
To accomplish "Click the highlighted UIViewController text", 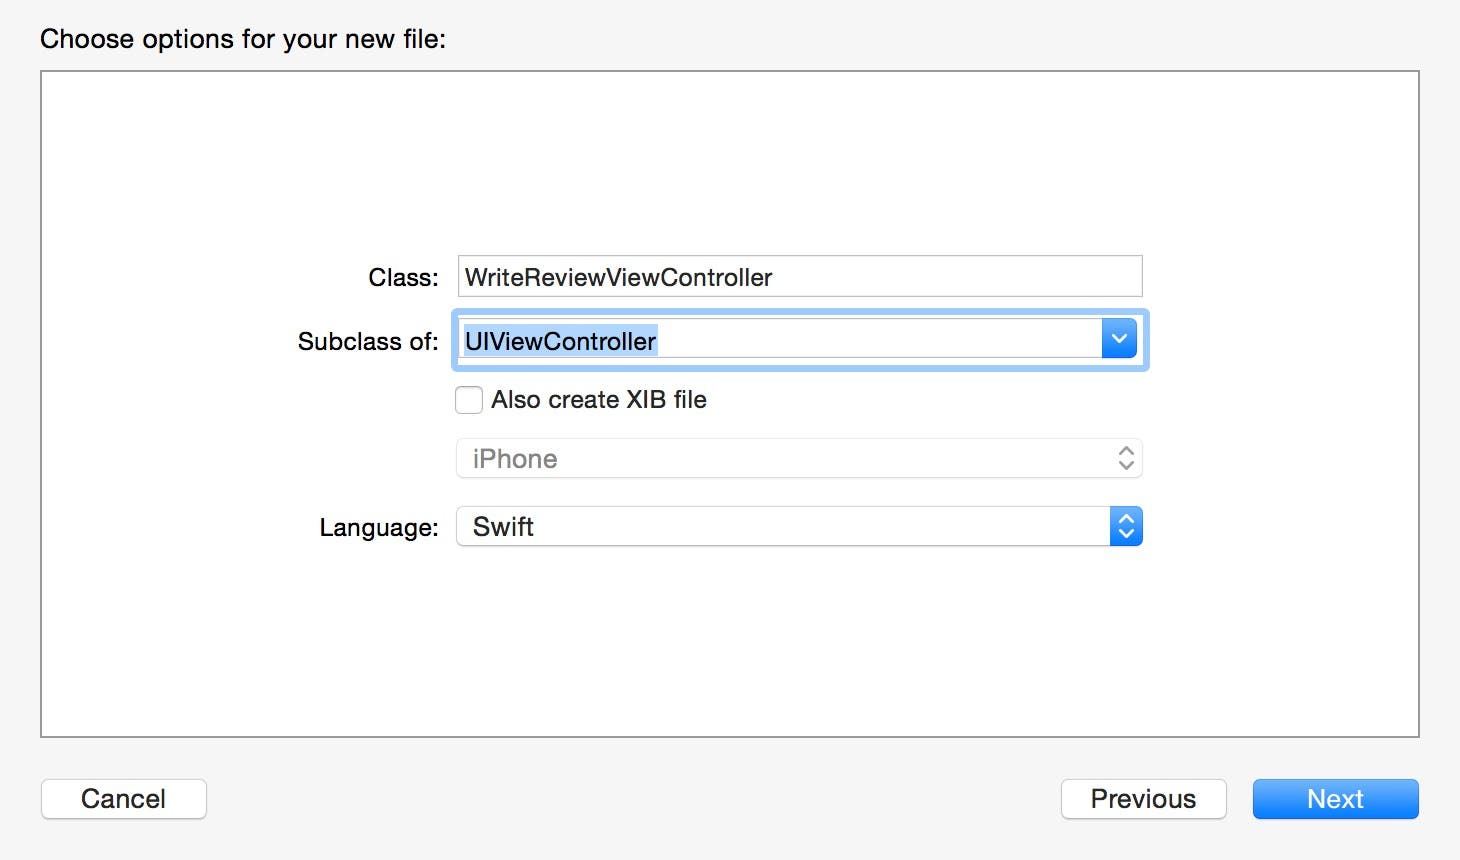I will (x=560, y=341).
